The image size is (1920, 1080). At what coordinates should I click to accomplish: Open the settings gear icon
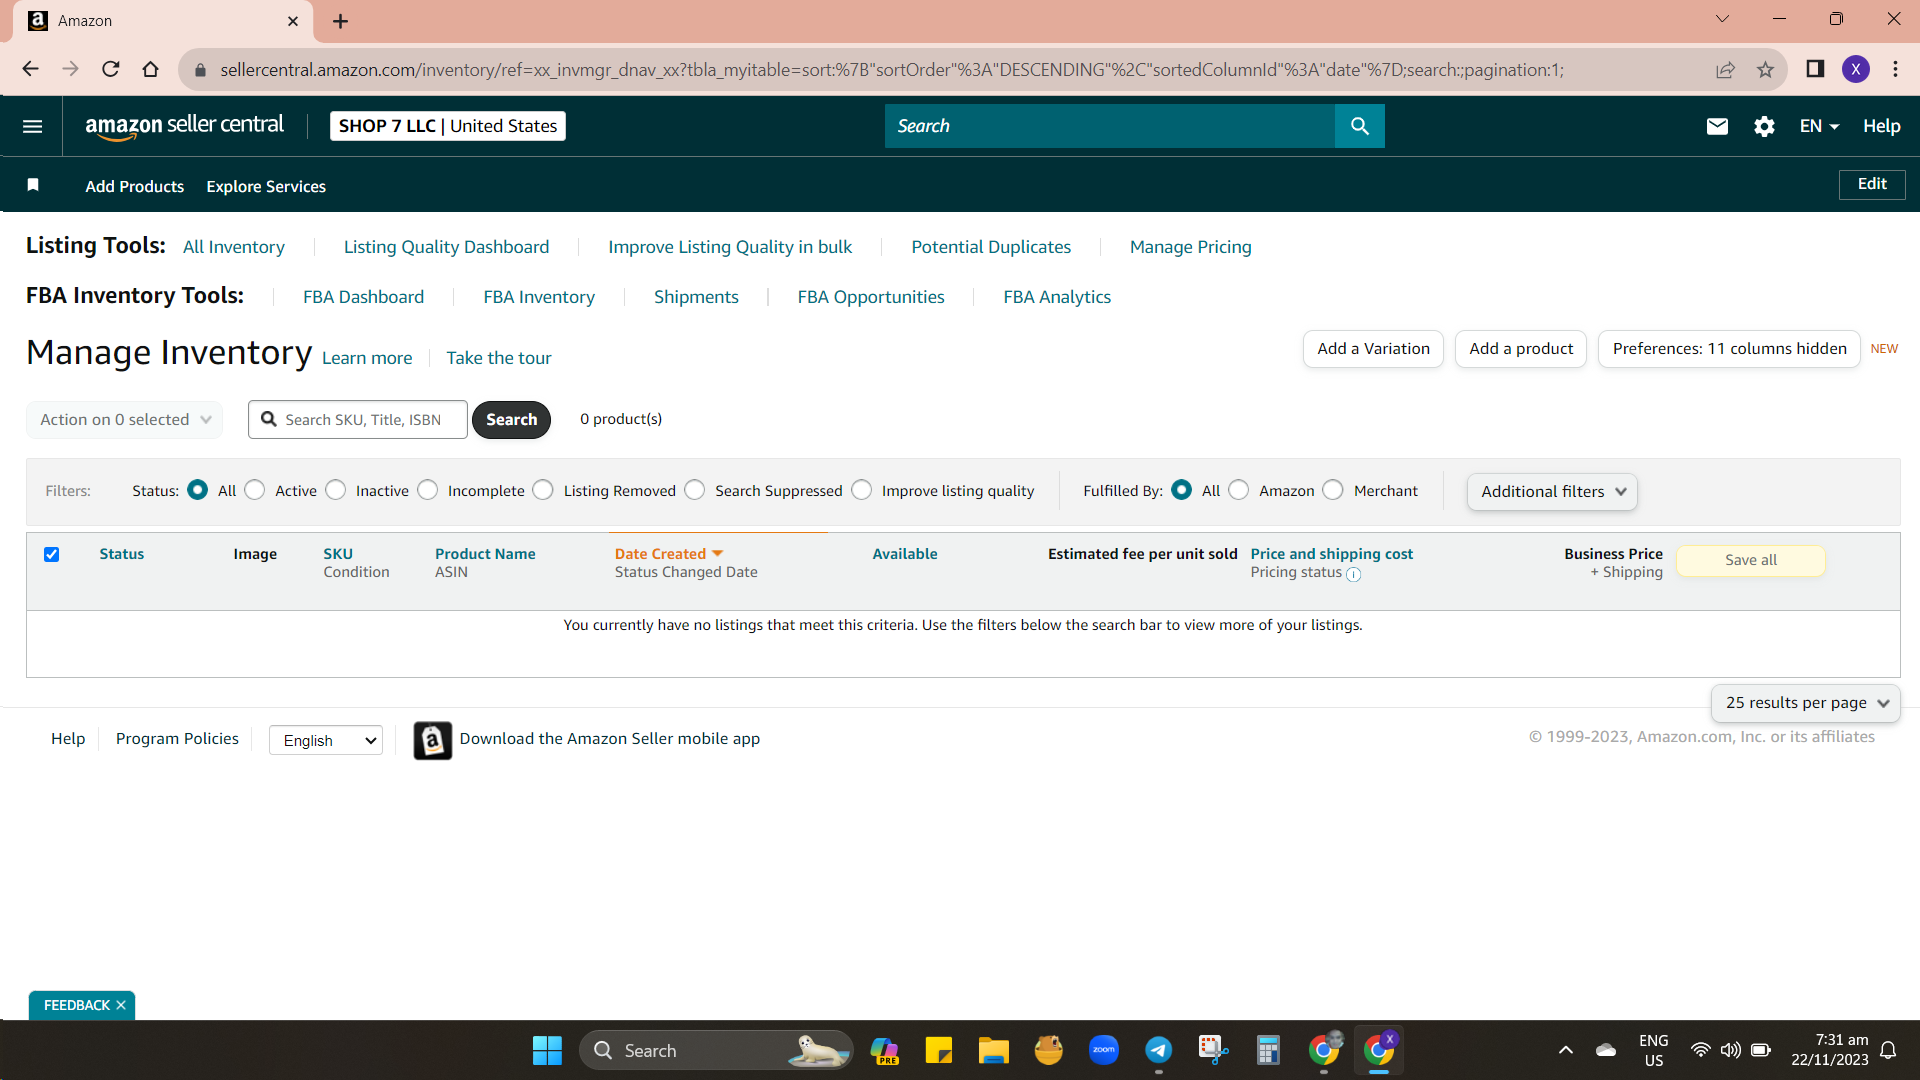pos(1764,126)
